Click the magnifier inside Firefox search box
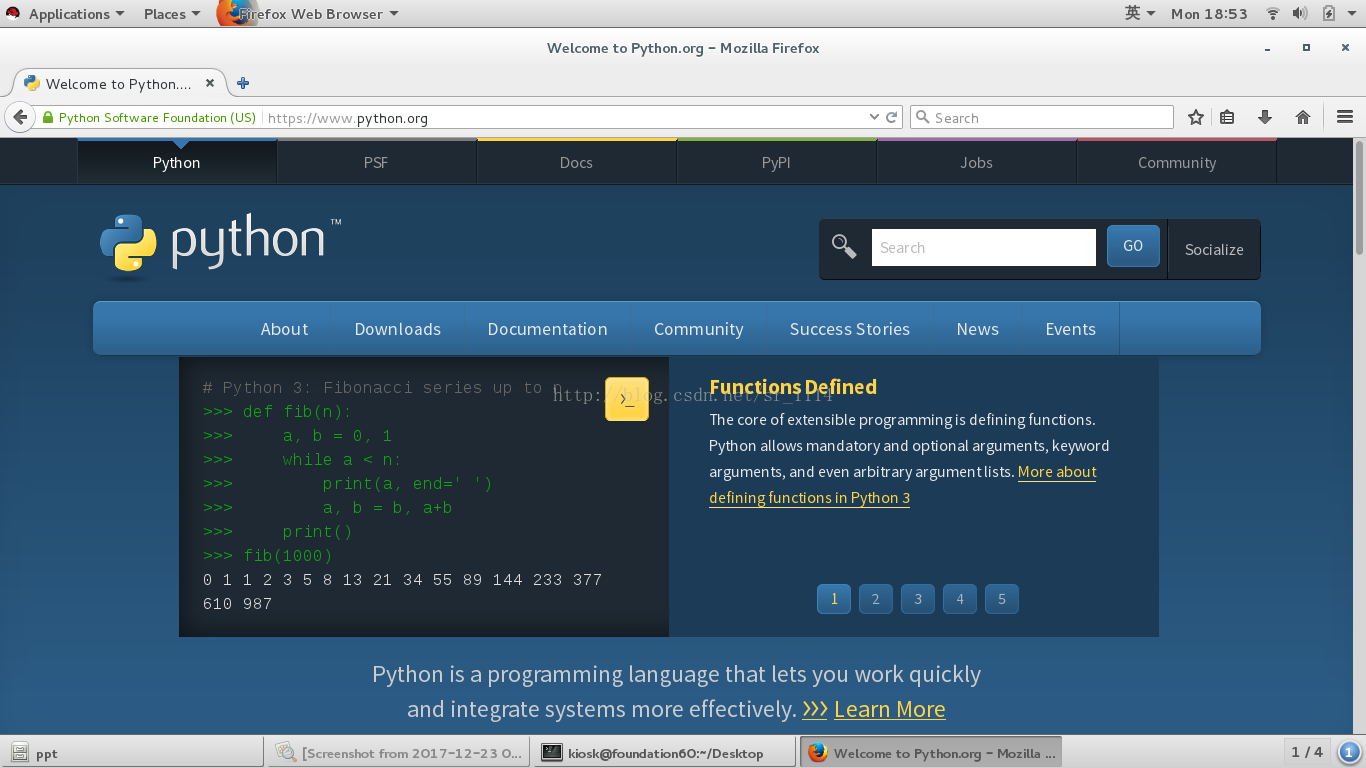 click(922, 117)
